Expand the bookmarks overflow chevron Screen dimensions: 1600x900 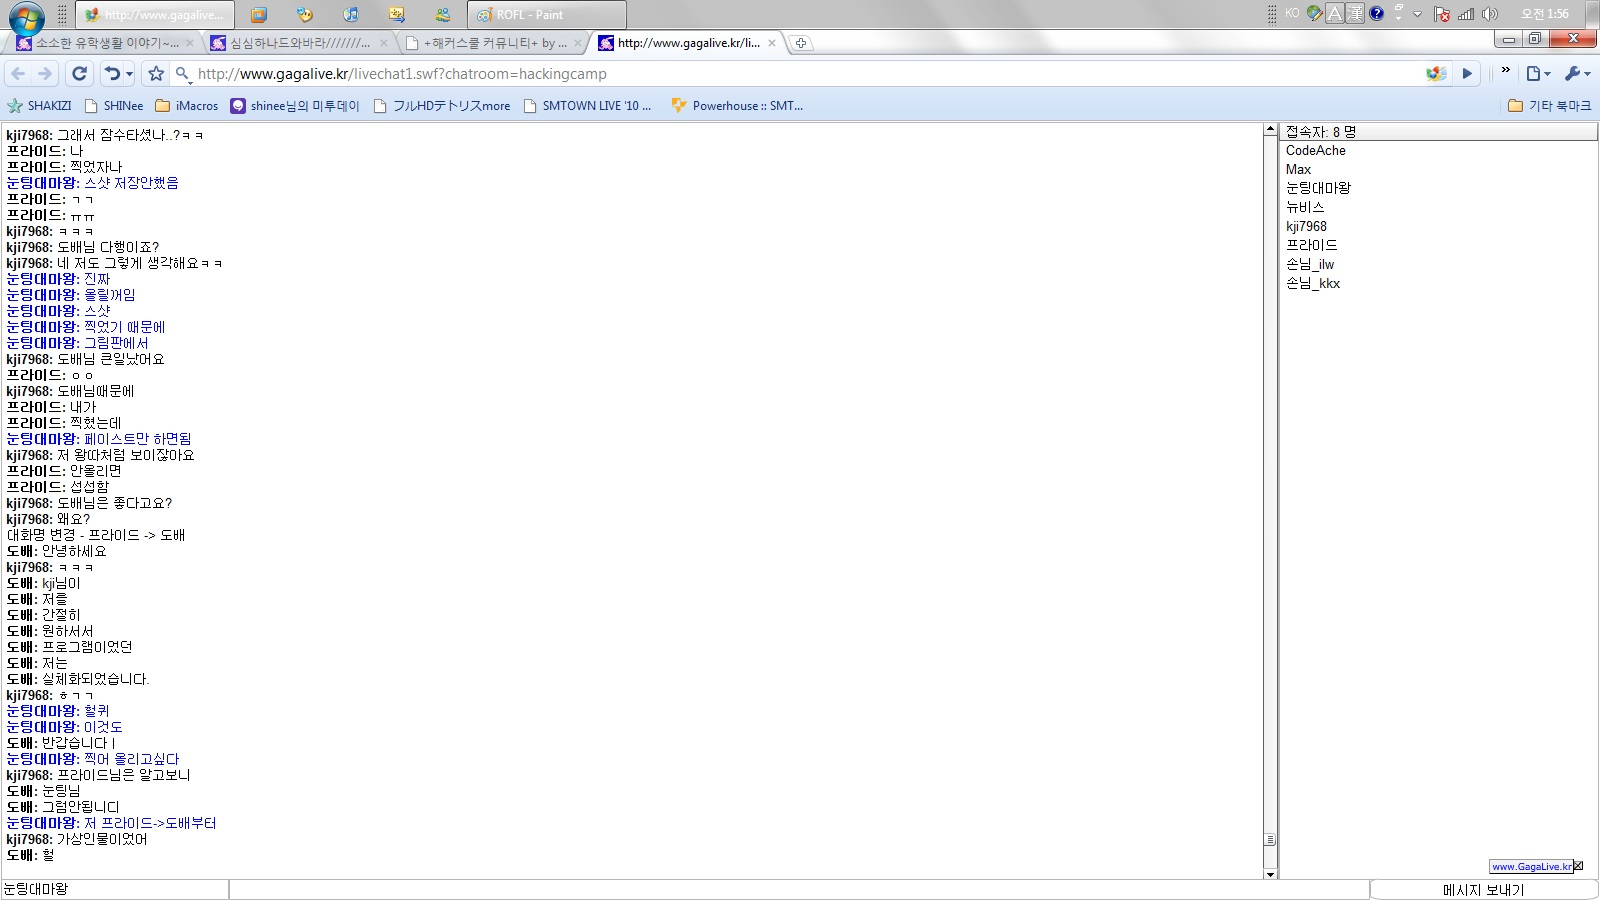tap(1505, 70)
